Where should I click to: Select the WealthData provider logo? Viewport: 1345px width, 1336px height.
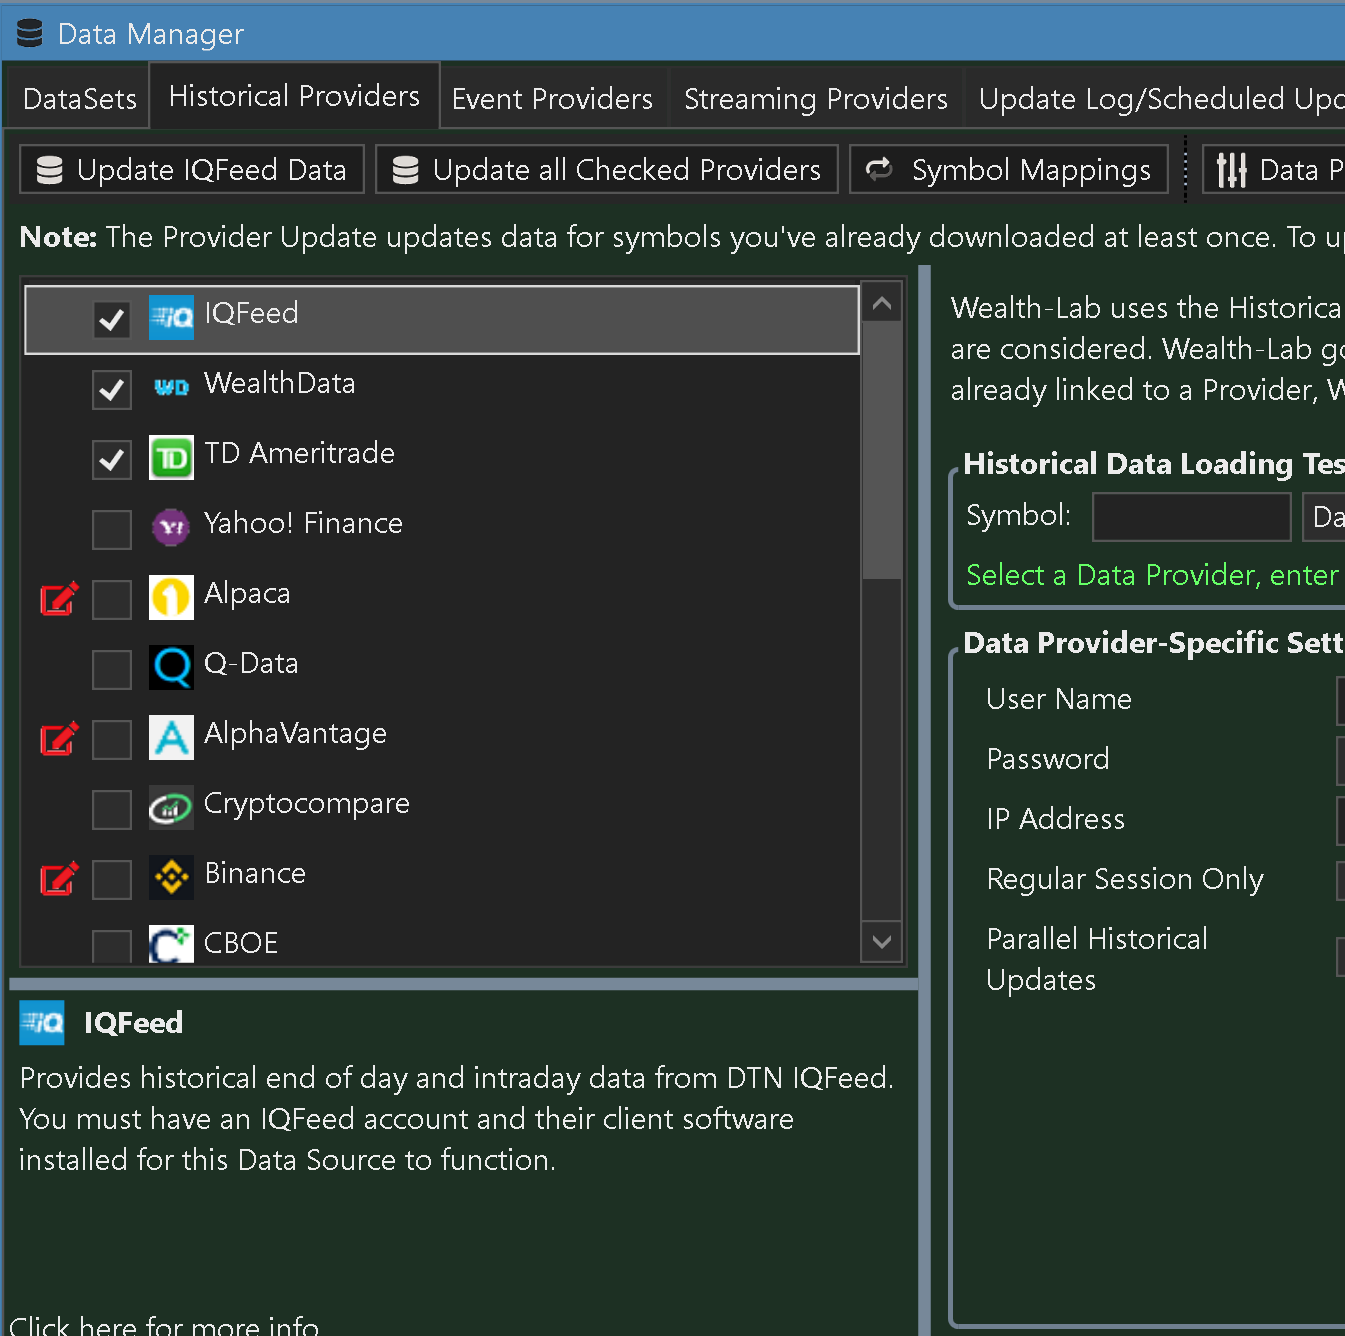[171, 387]
